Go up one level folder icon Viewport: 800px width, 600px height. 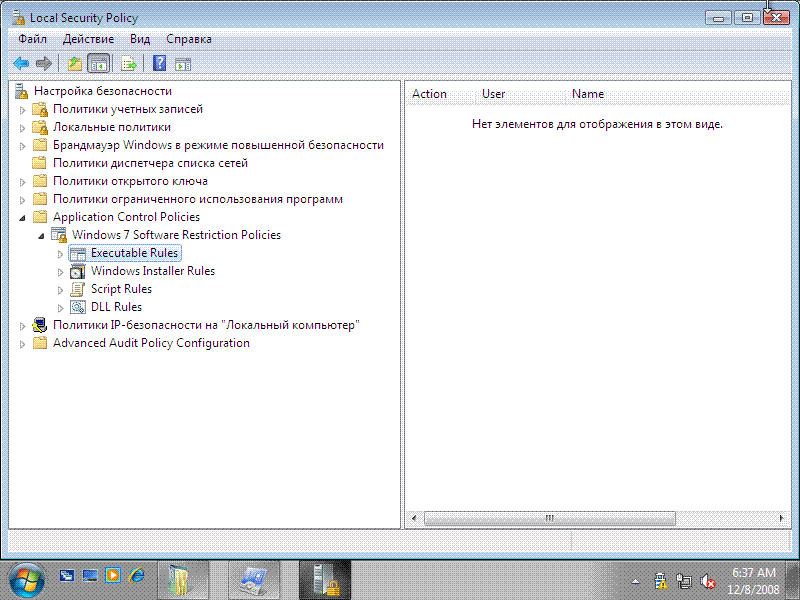tap(75, 64)
